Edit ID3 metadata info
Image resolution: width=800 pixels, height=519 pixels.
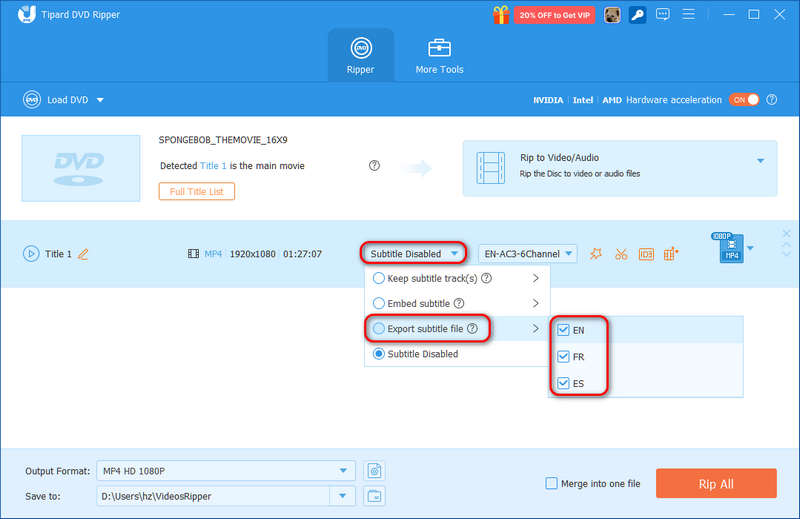pyautogui.click(x=646, y=254)
